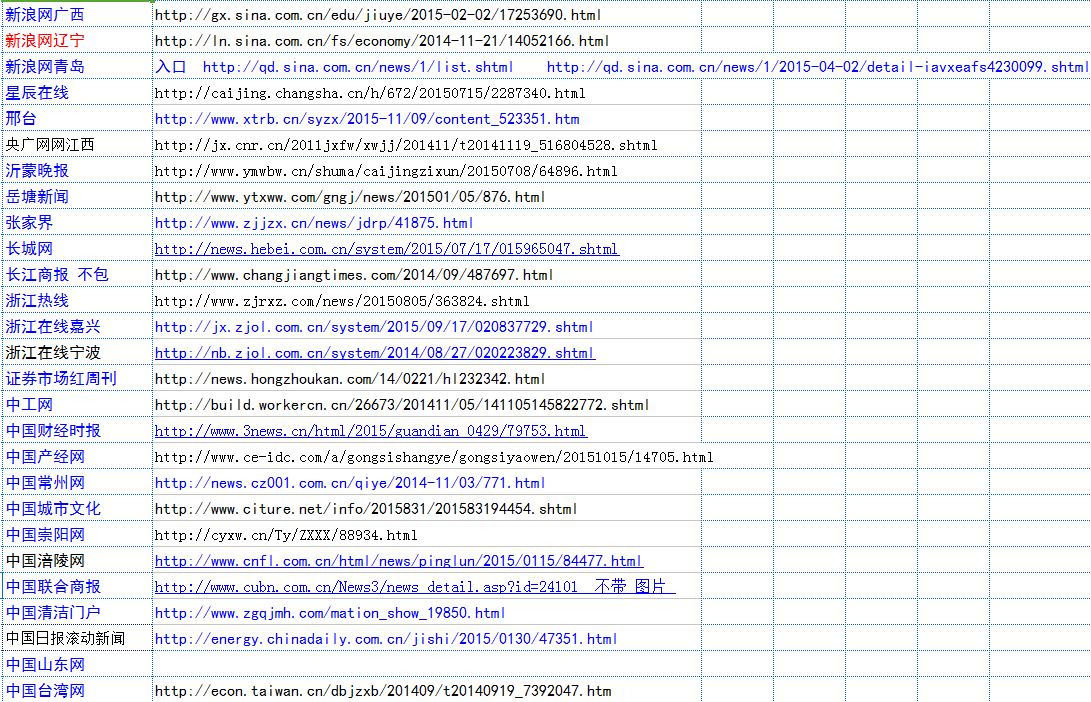
Task: Select the cell 长城网
Action: (77, 248)
